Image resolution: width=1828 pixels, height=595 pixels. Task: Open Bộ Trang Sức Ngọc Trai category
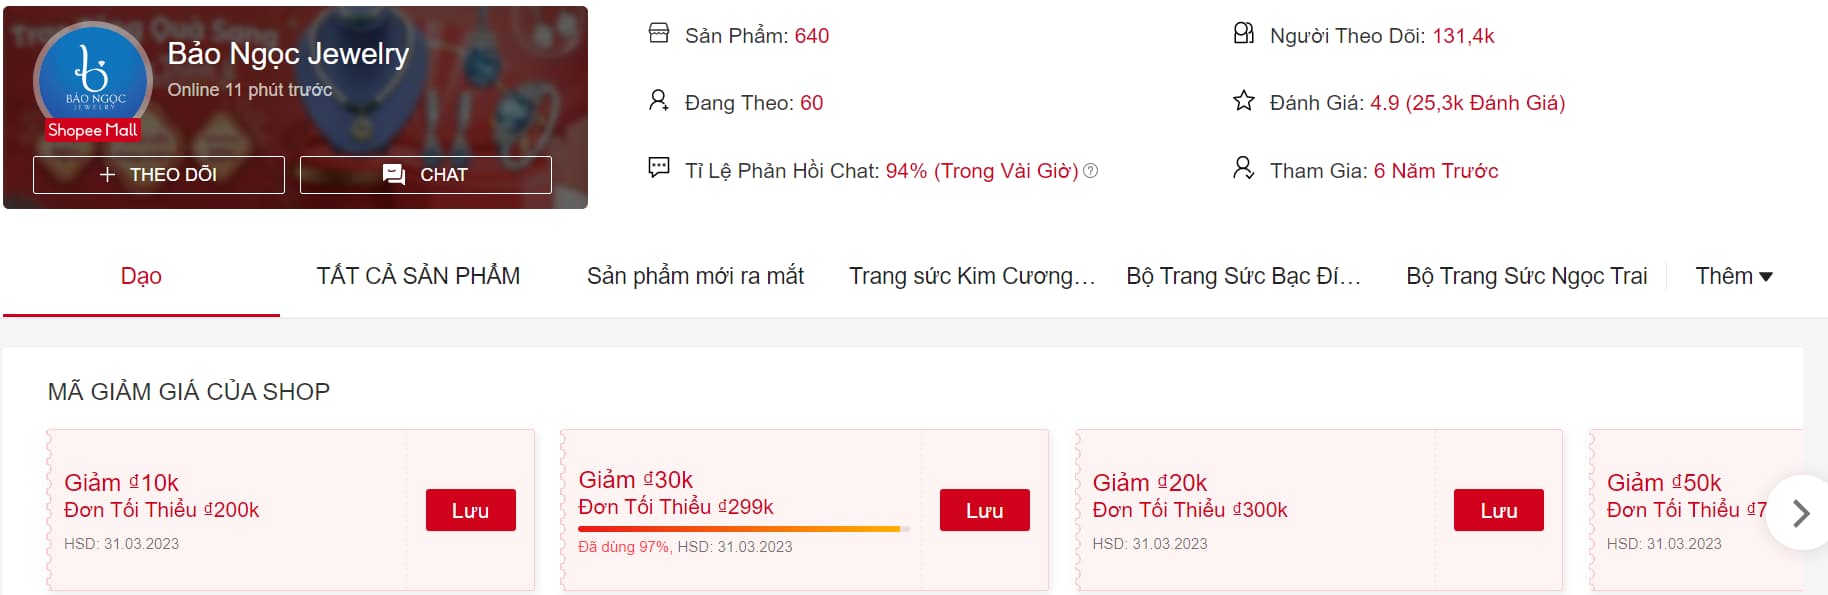tap(1526, 276)
